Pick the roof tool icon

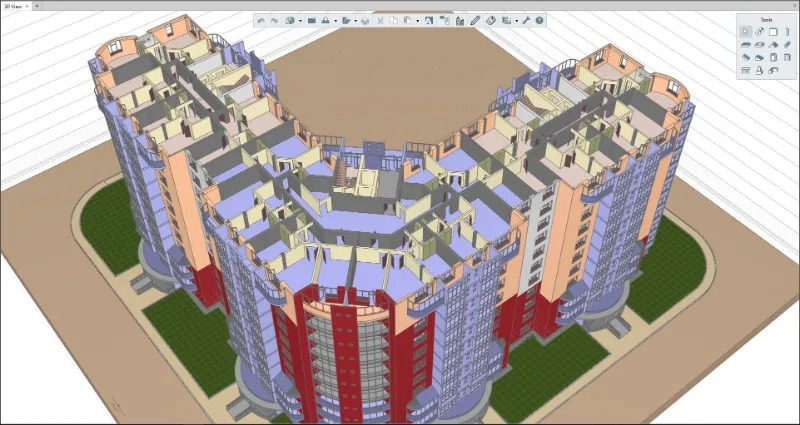[773, 45]
